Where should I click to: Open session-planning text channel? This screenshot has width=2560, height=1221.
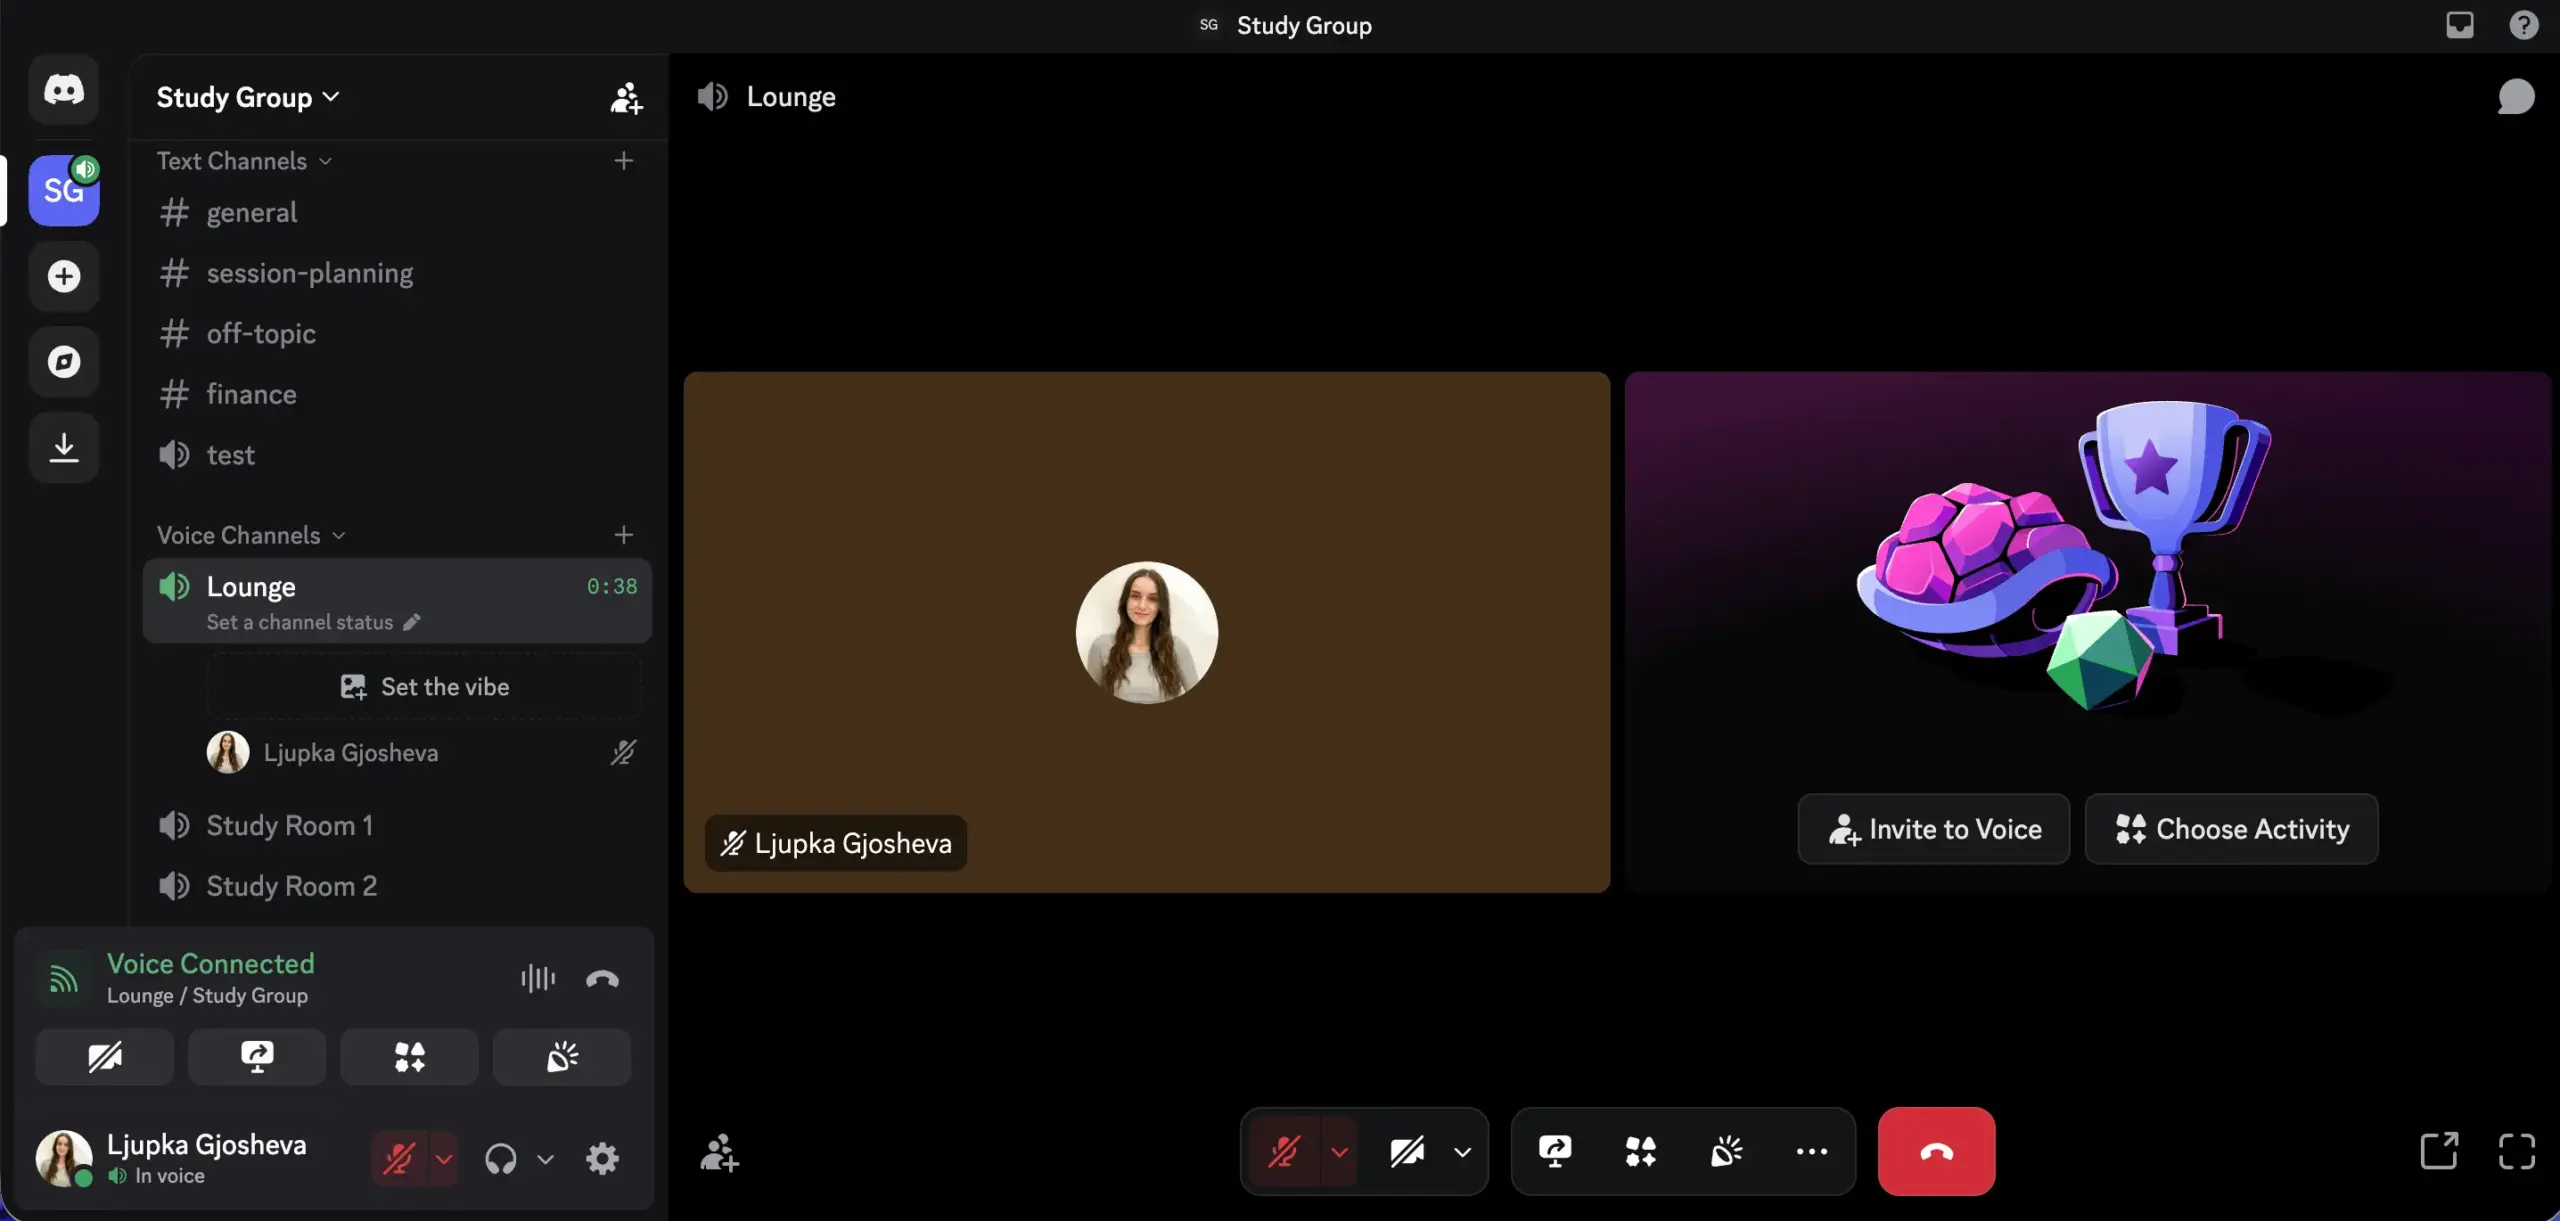coord(398,273)
